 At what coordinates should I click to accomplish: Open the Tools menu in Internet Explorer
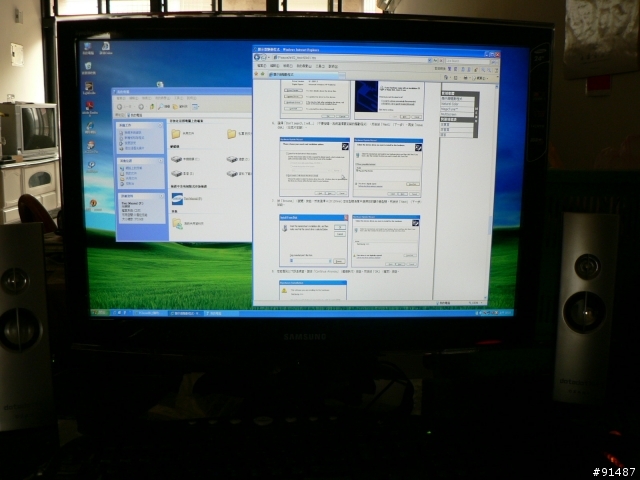[320, 66]
